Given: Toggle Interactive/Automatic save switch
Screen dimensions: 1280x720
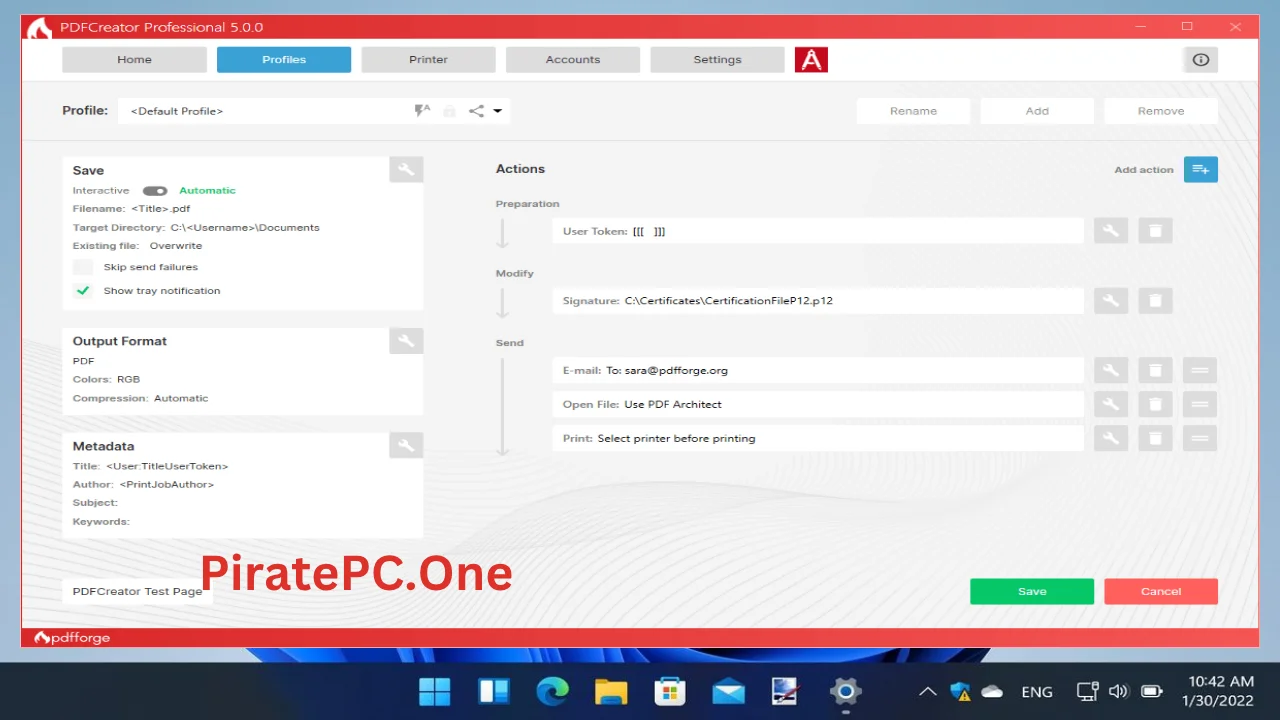Looking at the screenshot, I should [155, 191].
